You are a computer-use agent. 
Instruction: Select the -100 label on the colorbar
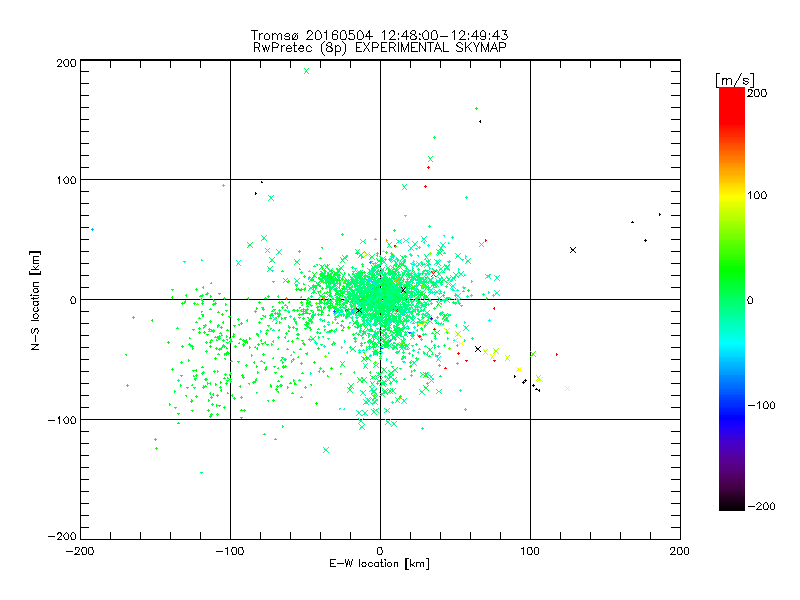click(x=761, y=405)
